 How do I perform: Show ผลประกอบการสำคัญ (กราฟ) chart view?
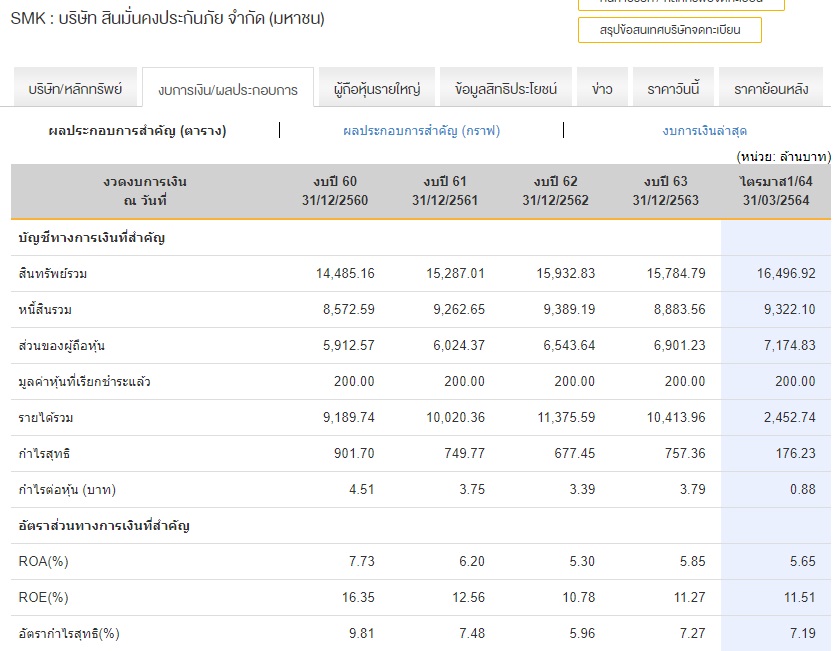tap(421, 131)
